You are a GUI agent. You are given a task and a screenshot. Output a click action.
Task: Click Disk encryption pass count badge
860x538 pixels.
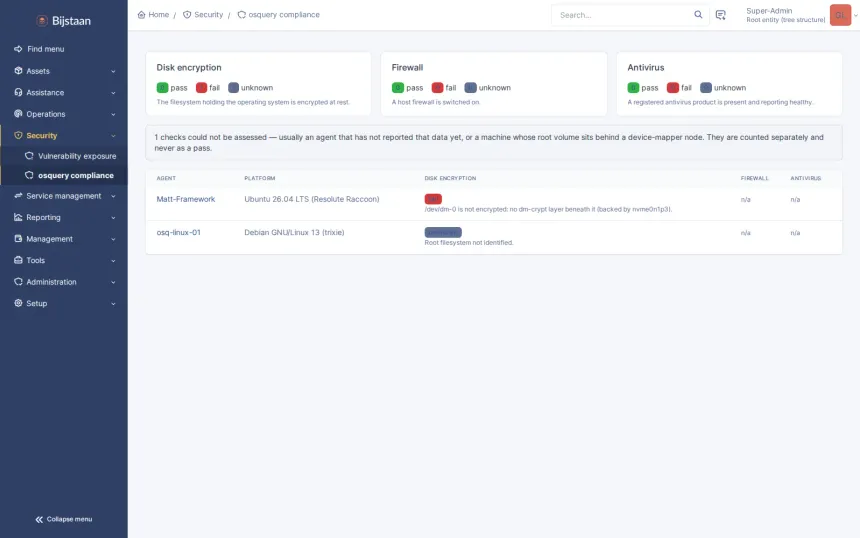pos(162,88)
